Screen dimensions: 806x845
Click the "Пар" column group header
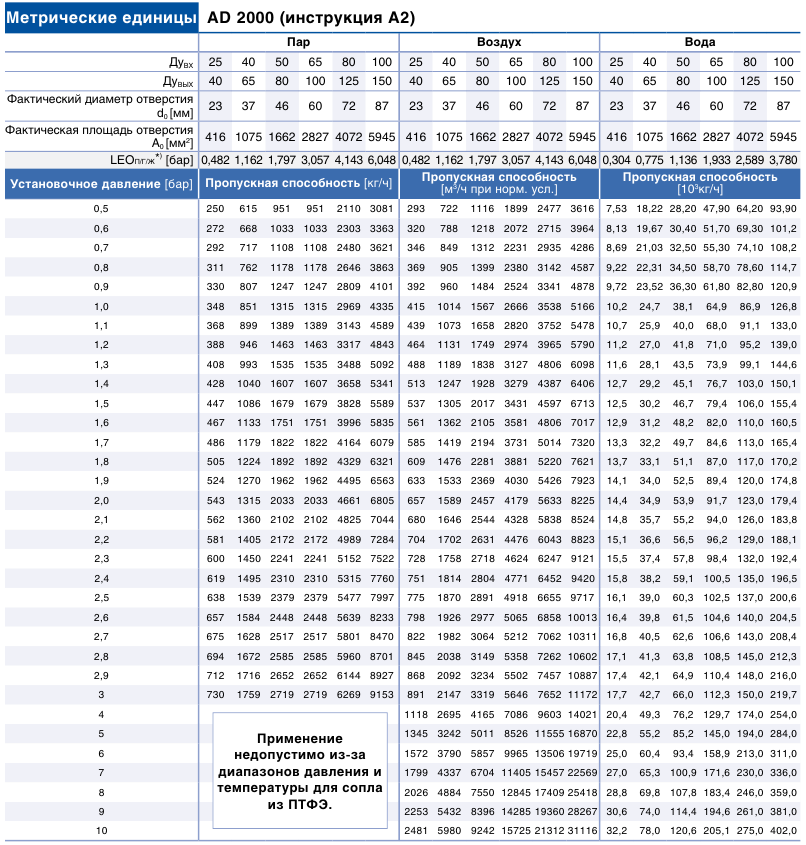298,42
